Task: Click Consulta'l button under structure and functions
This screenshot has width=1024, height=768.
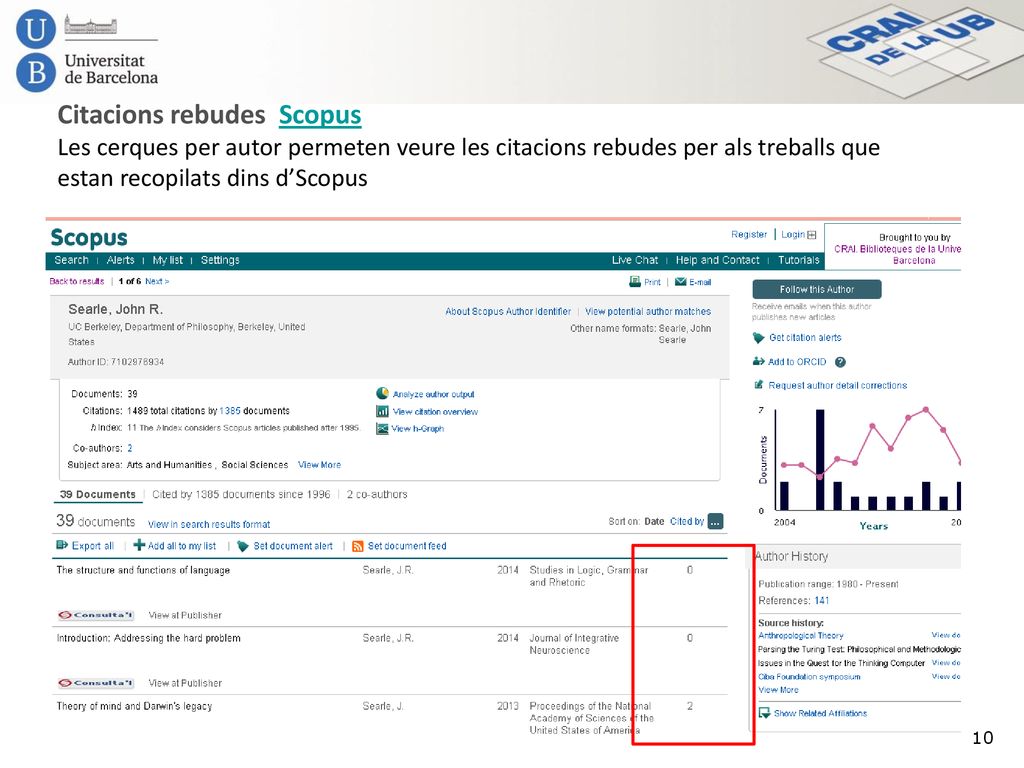Action: coord(96,615)
